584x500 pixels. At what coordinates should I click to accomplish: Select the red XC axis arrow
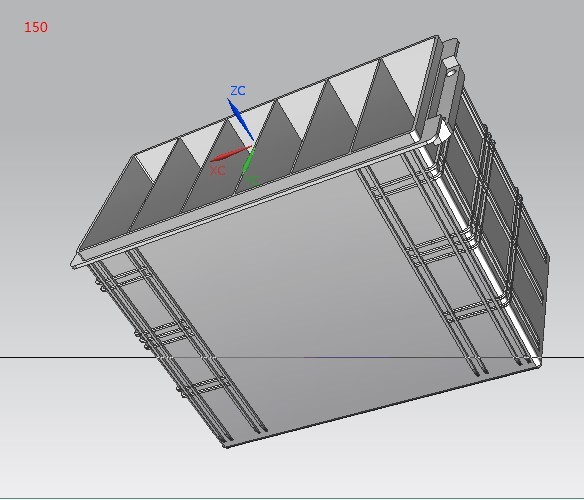[231, 154]
